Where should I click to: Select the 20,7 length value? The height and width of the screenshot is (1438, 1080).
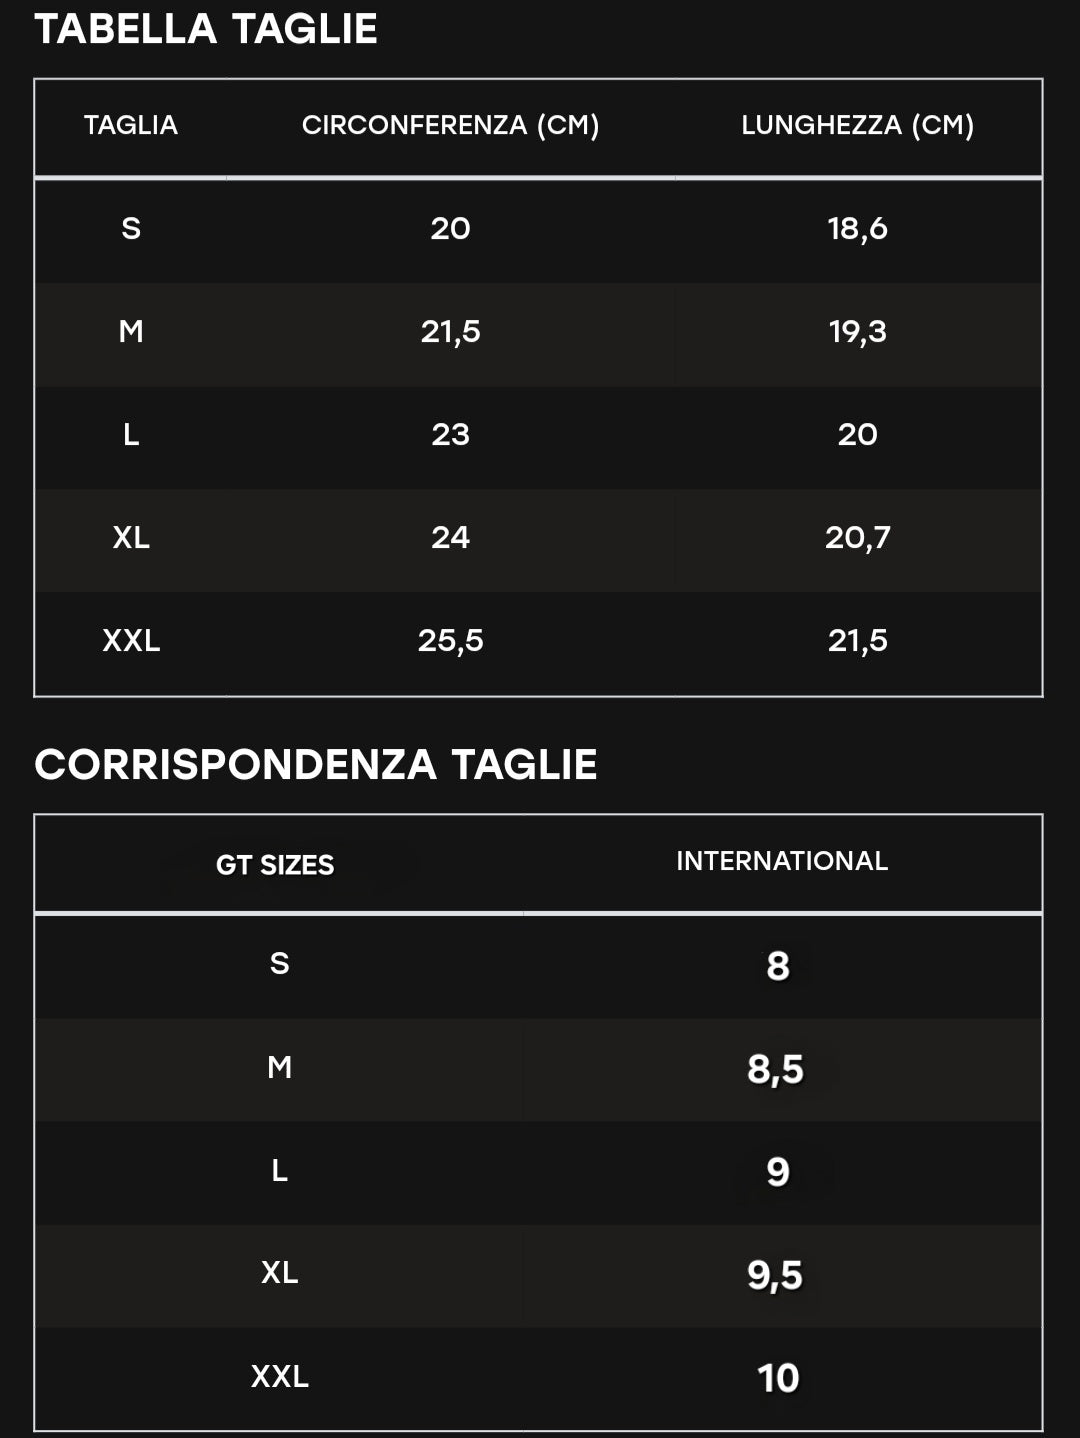tap(857, 538)
